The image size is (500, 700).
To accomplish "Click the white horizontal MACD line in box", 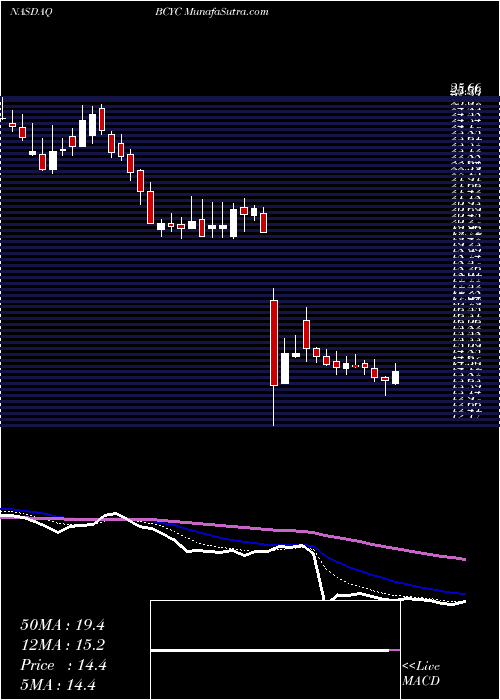I will (270, 650).
